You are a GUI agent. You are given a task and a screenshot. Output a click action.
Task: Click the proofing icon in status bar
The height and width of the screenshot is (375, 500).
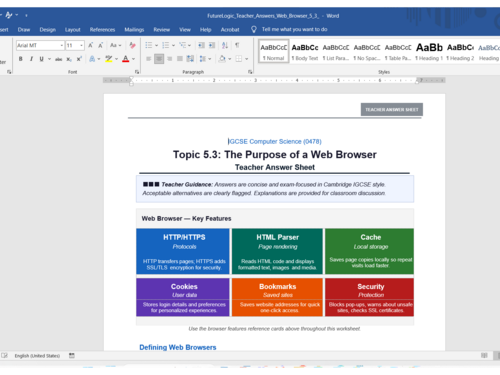[4, 356]
